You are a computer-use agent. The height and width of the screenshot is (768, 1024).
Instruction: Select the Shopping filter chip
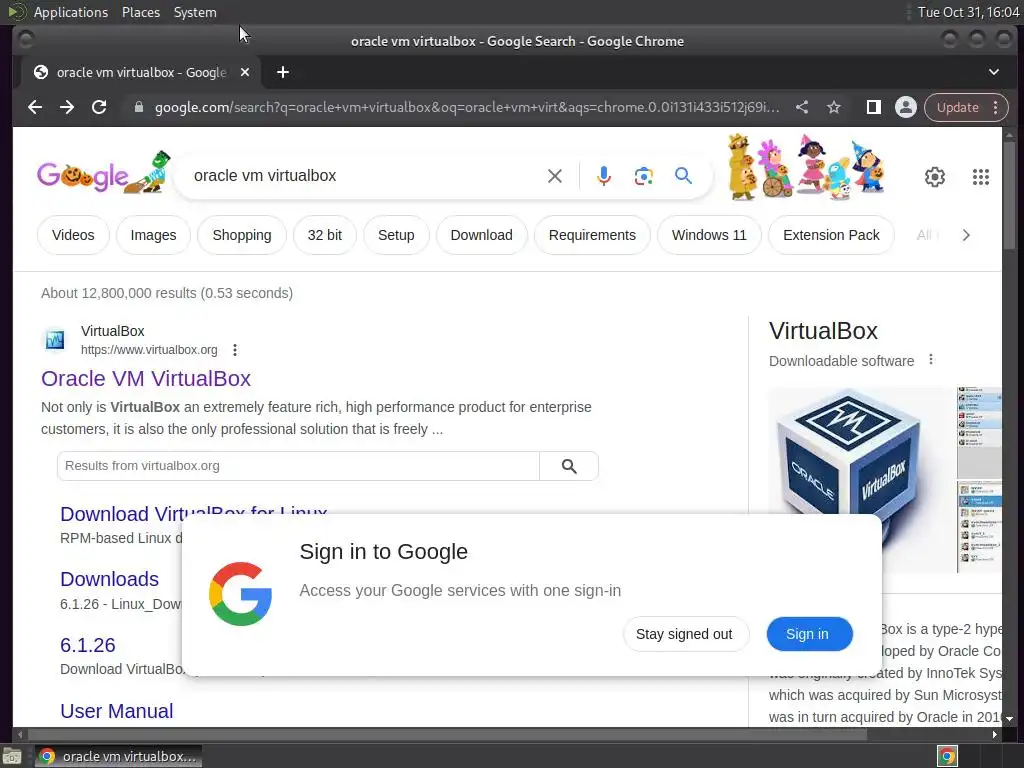tap(242, 235)
